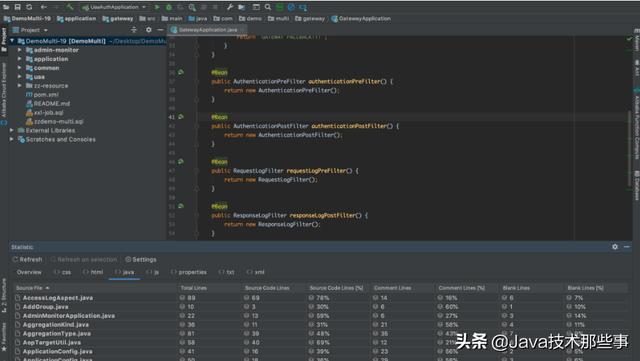Screen dimensions: 640x361
Task: Run the application with the green play icon
Action: (157, 7)
